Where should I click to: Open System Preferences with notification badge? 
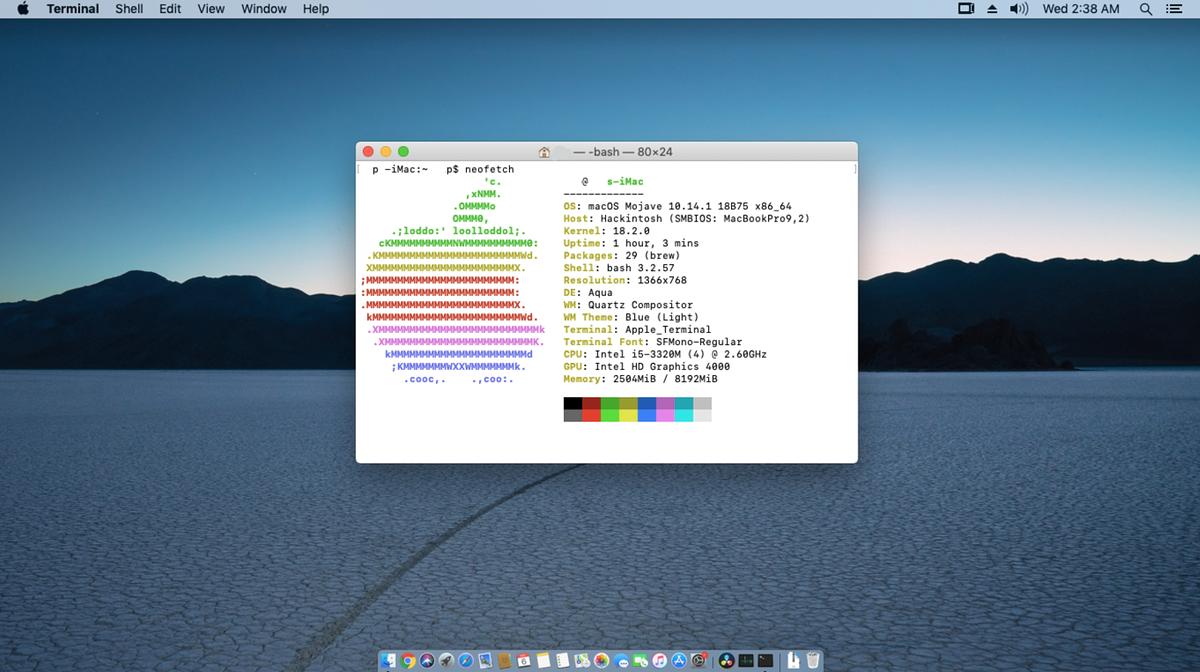tap(698, 660)
